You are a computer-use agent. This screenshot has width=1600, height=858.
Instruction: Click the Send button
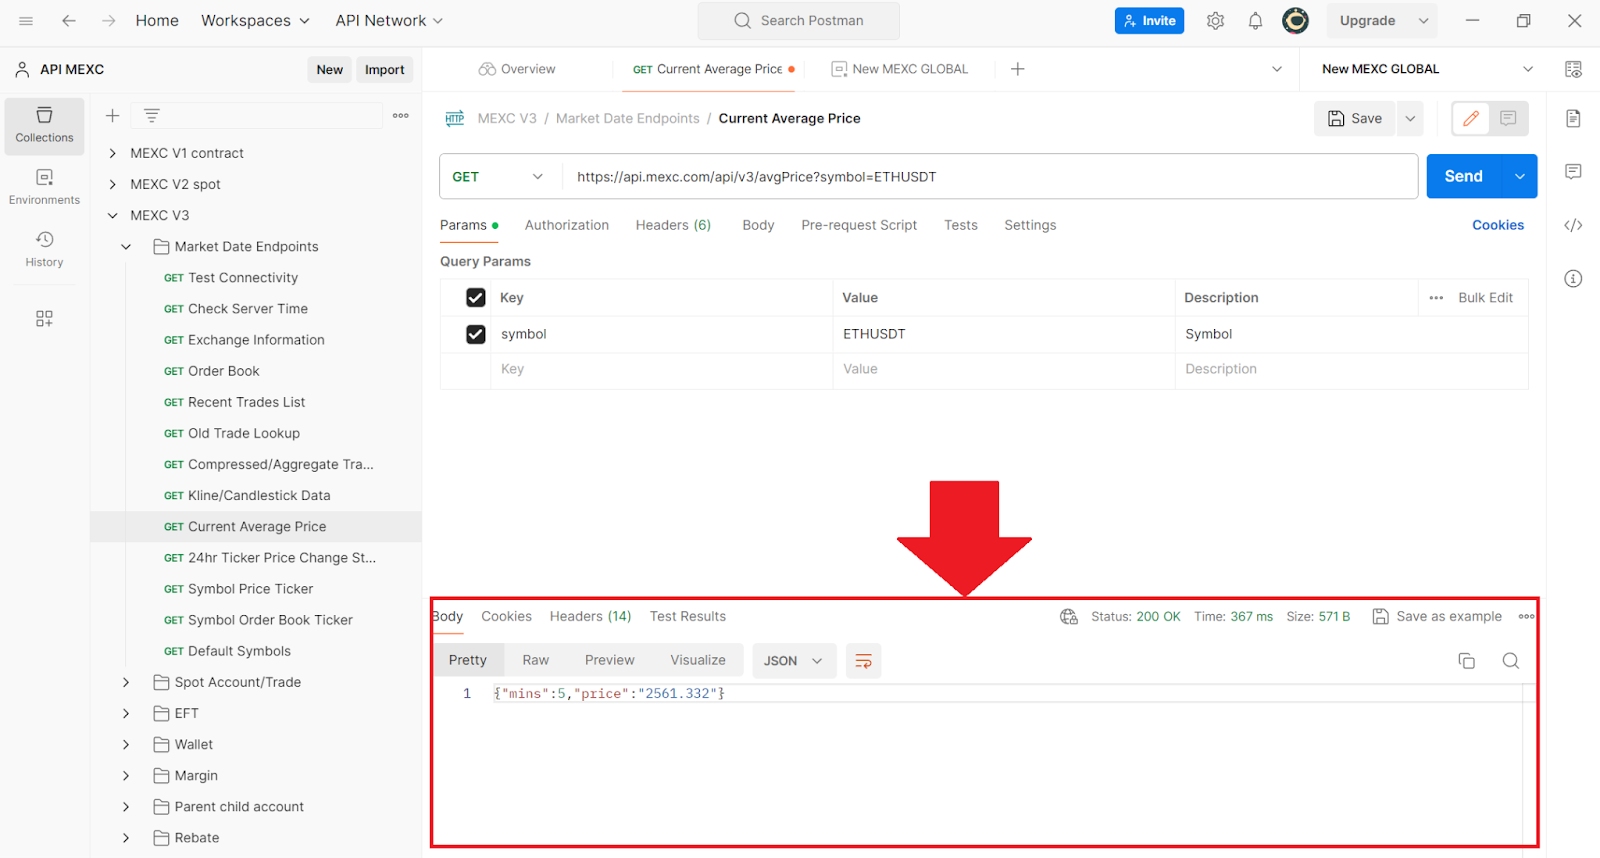(1464, 177)
